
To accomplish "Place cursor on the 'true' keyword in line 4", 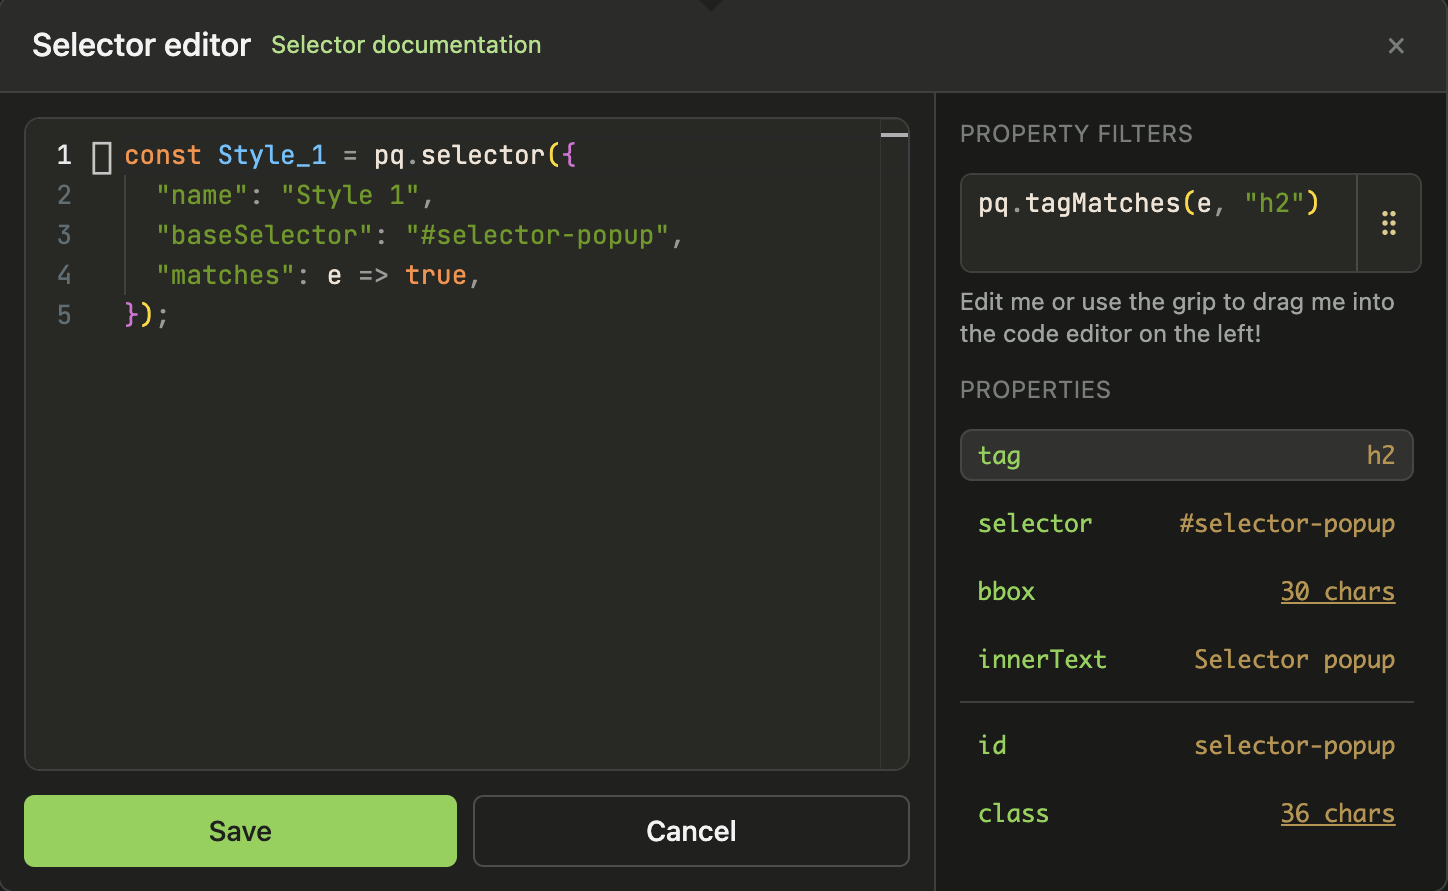I will (x=436, y=275).
